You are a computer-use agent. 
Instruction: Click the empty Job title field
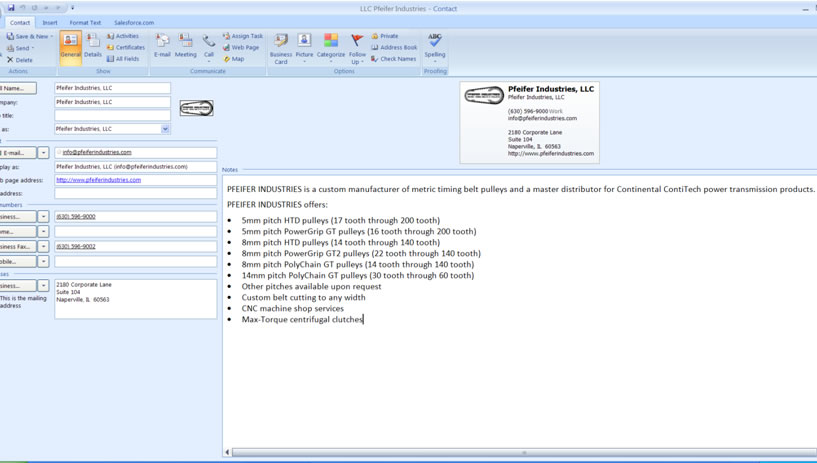[113, 116]
